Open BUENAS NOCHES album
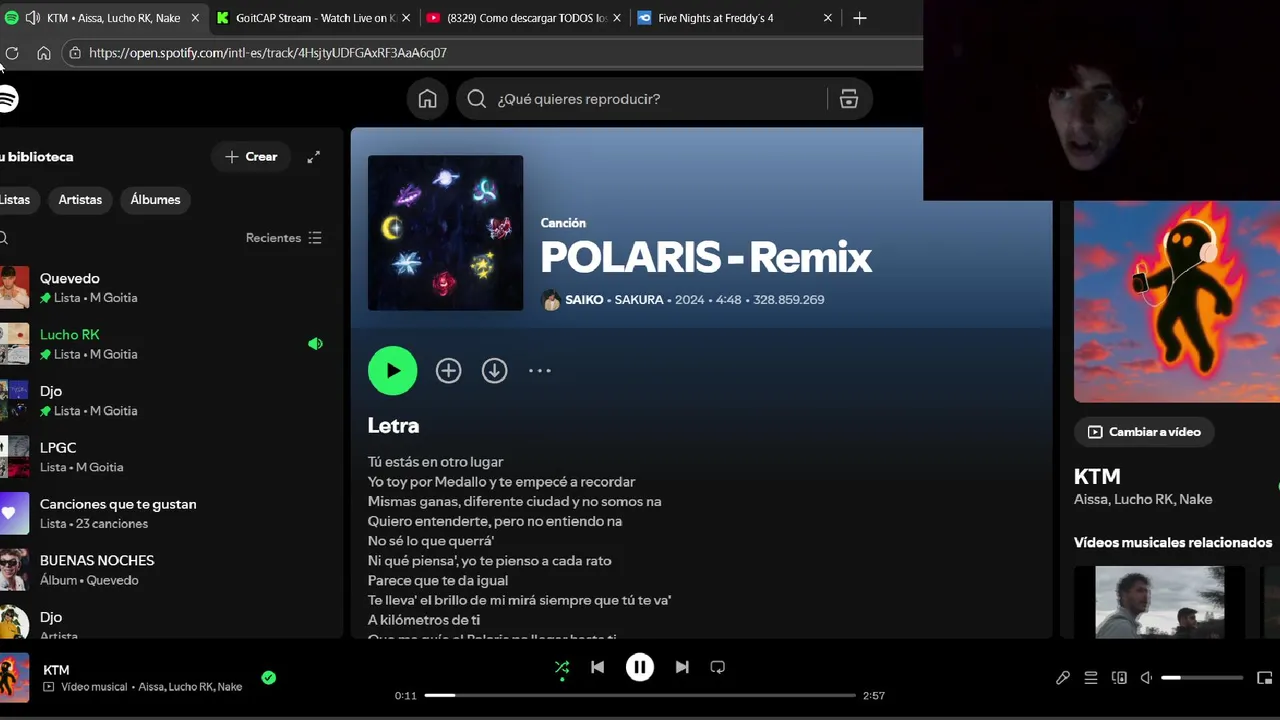 tap(168, 570)
